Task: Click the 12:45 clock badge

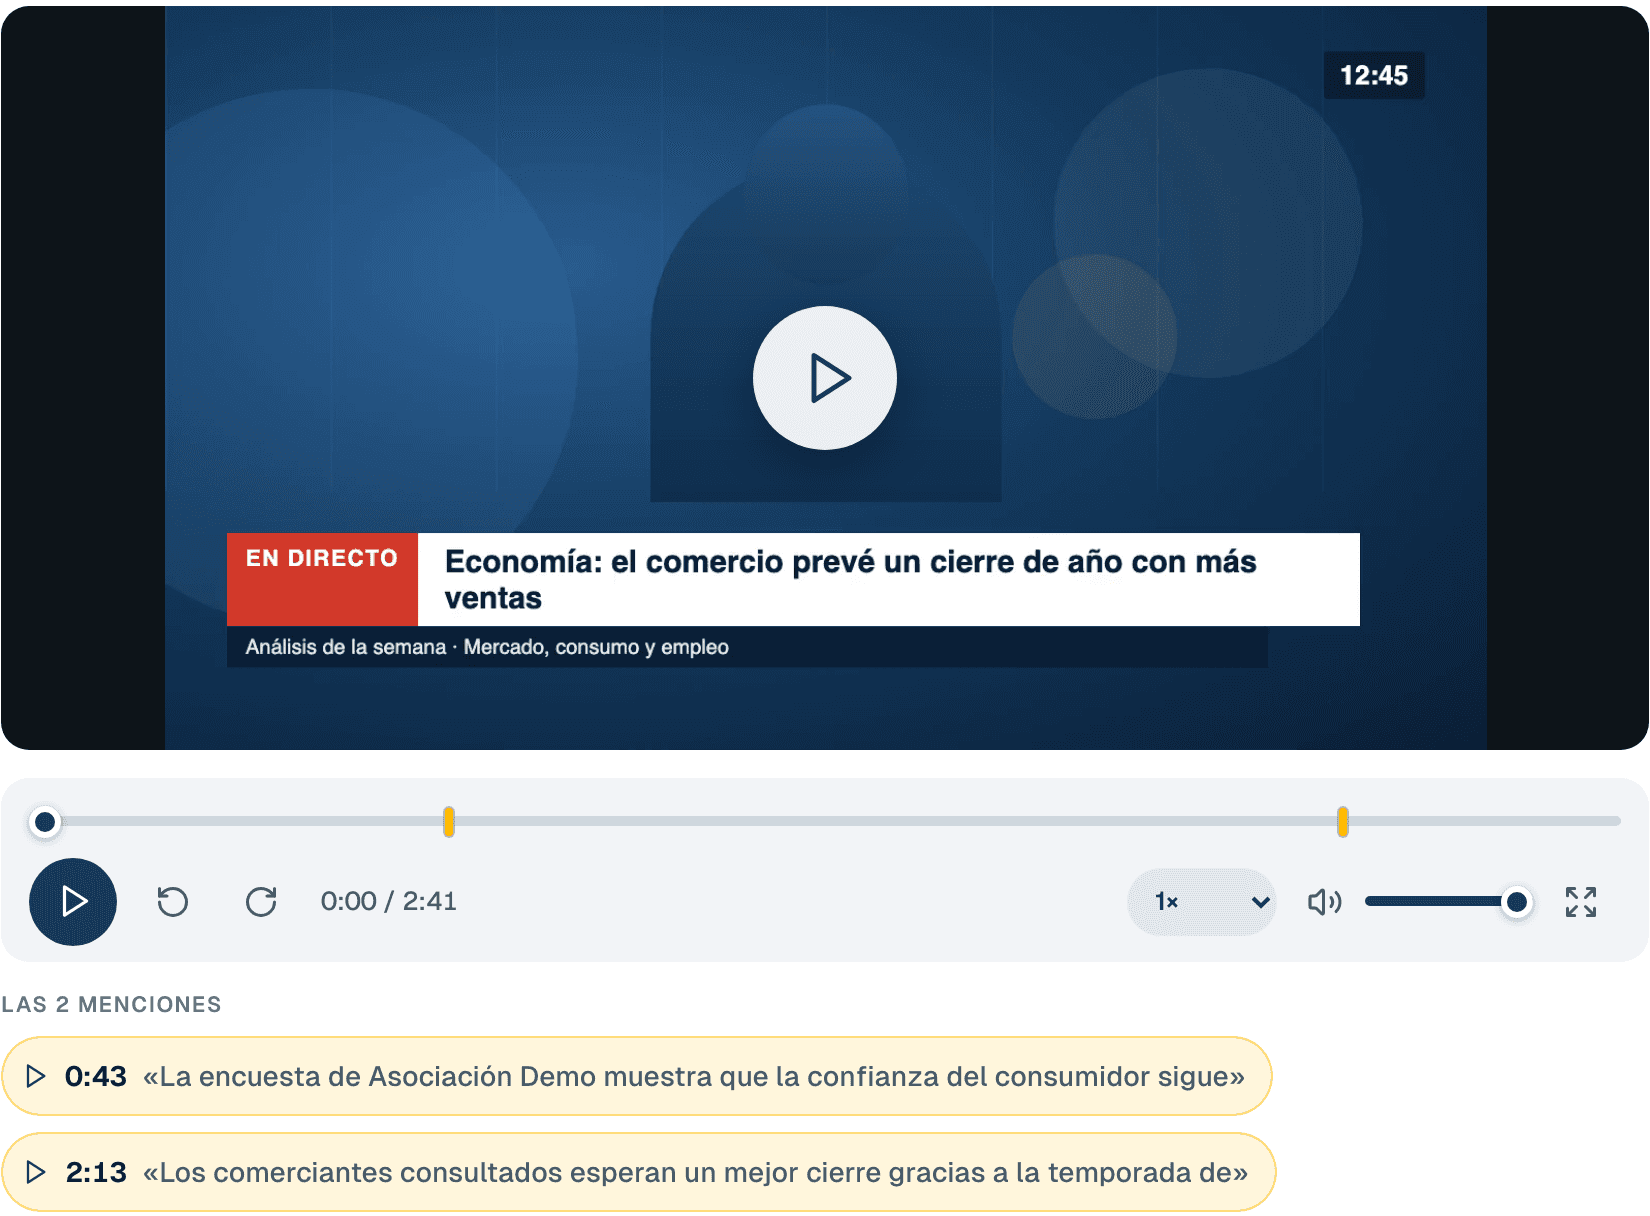Action: click(1374, 76)
